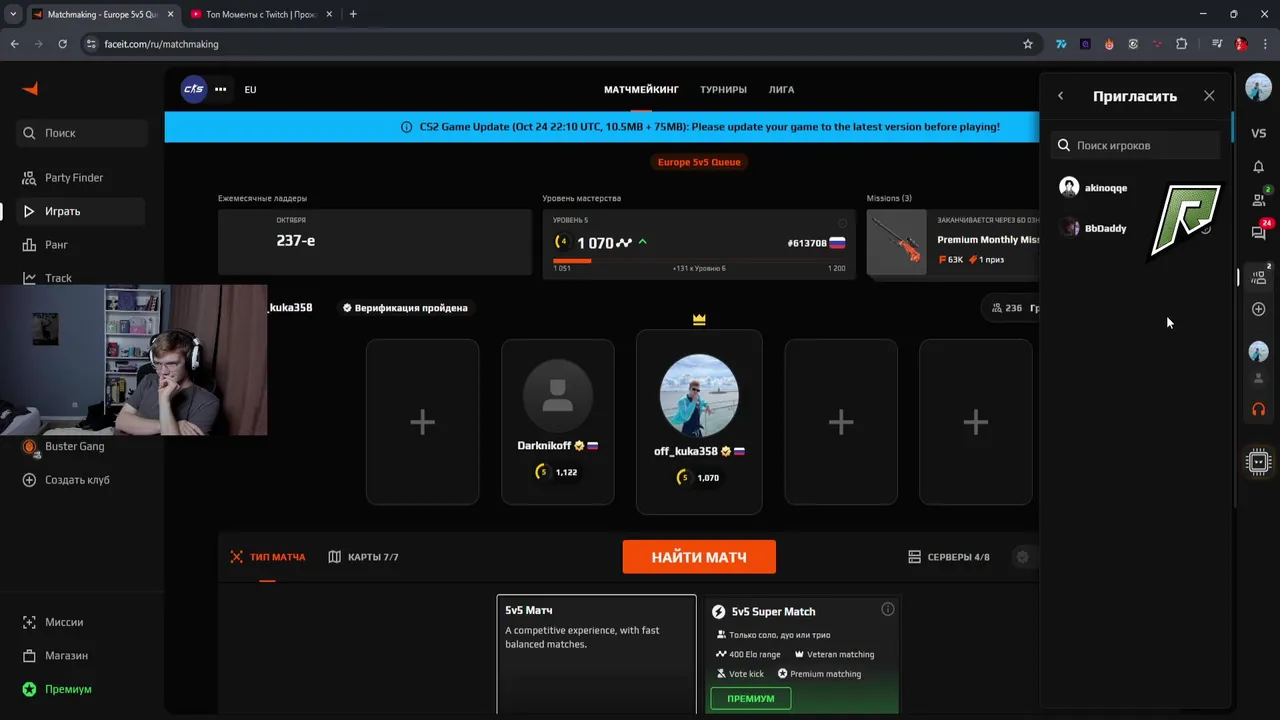Click the Elo progress bar to Level 6
The image size is (1280, 720).
click(x=699, y=261)
